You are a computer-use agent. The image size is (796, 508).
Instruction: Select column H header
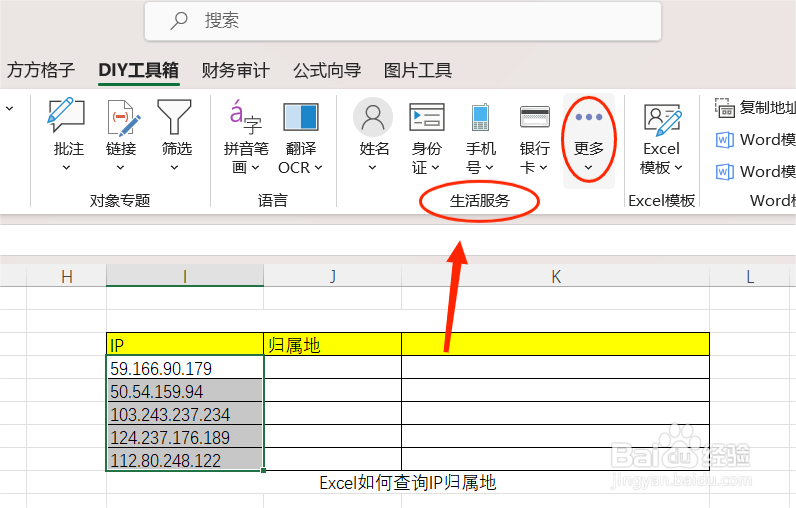point(67,277)
